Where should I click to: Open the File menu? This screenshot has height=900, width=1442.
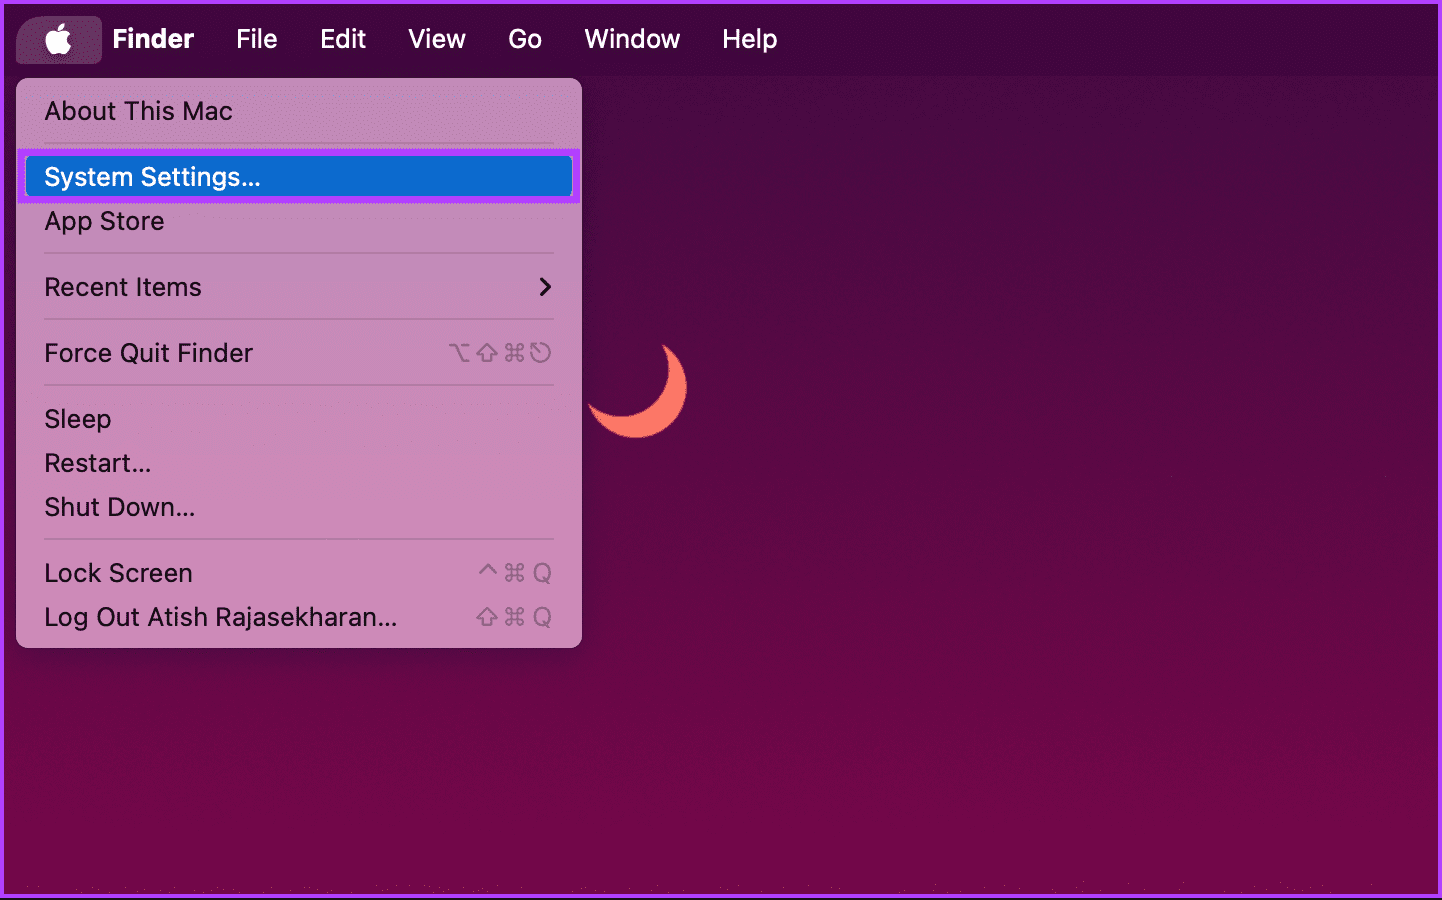click(x=256, y=39)
